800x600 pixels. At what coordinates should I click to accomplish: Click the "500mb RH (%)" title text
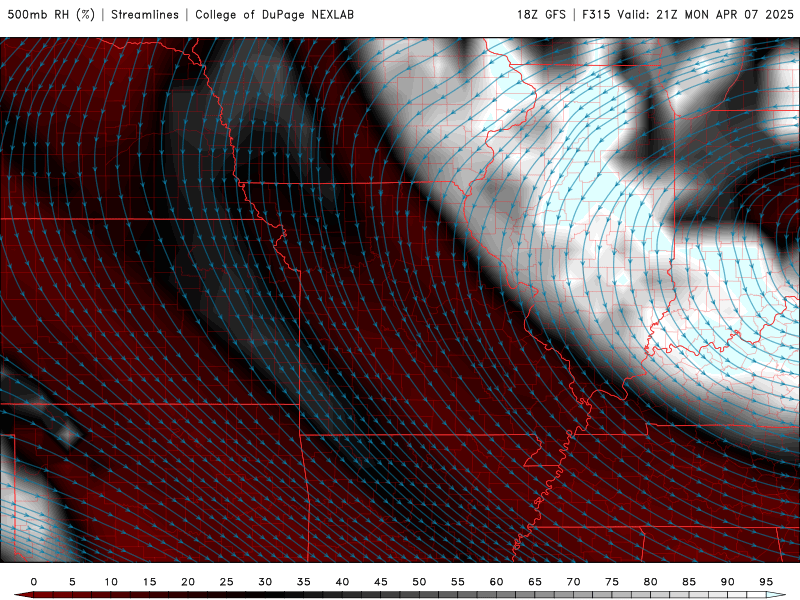coord(51,15)
